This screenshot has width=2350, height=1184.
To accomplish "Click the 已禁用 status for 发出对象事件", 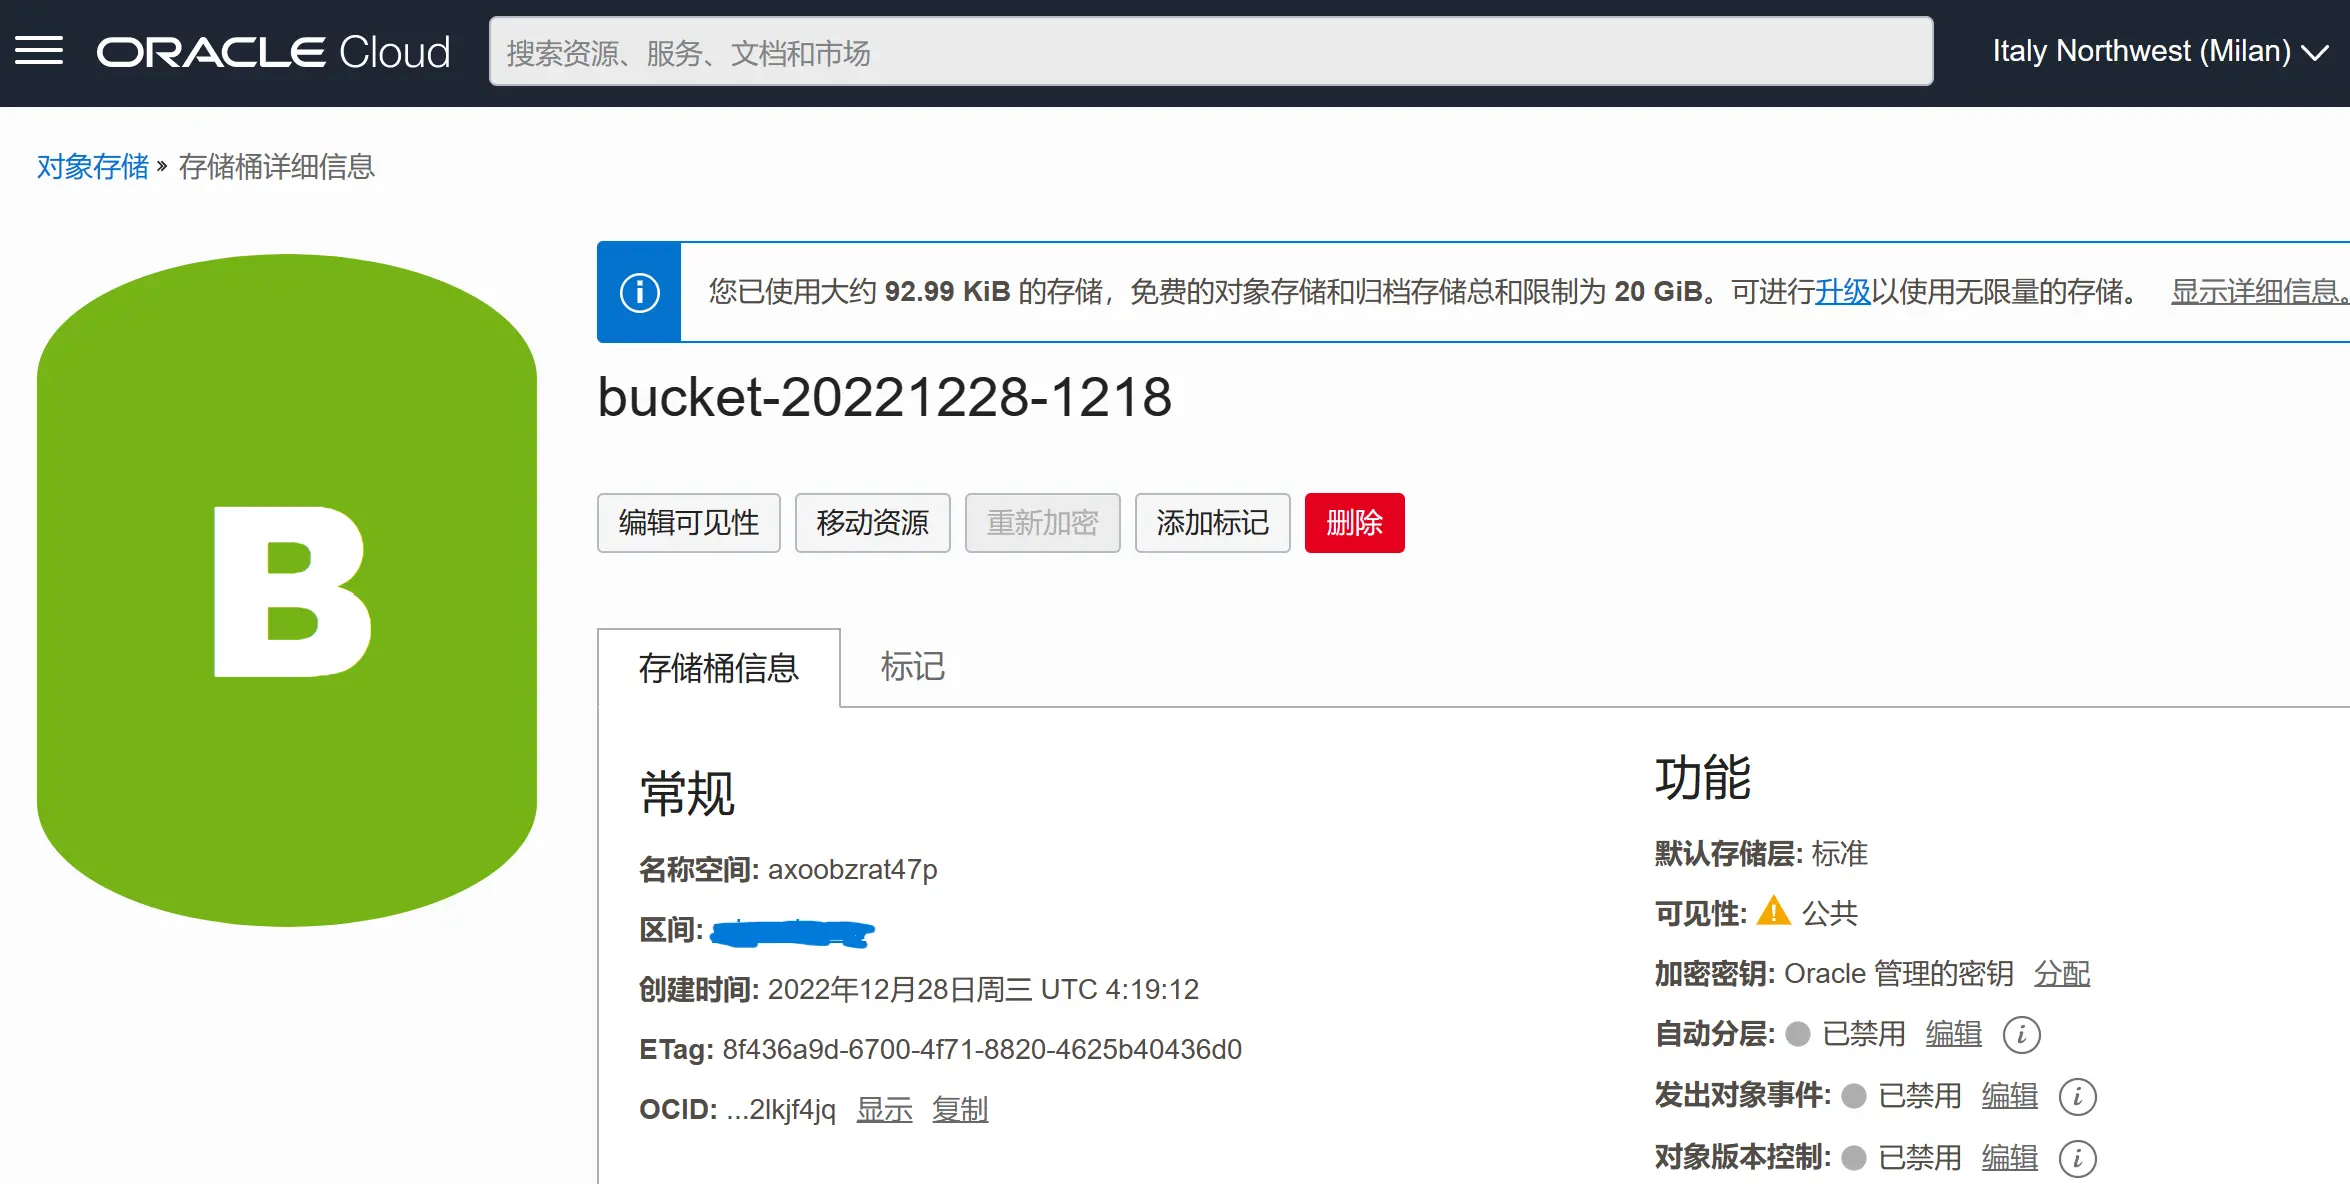I will click(1920, 1095).
